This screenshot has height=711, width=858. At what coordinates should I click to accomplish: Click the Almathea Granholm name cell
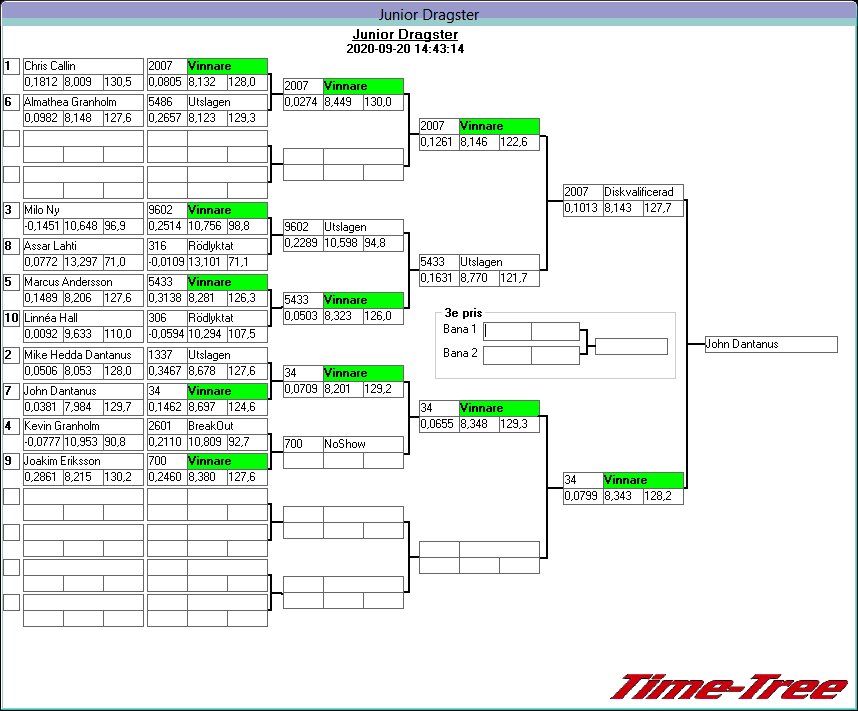coord(83,102)
